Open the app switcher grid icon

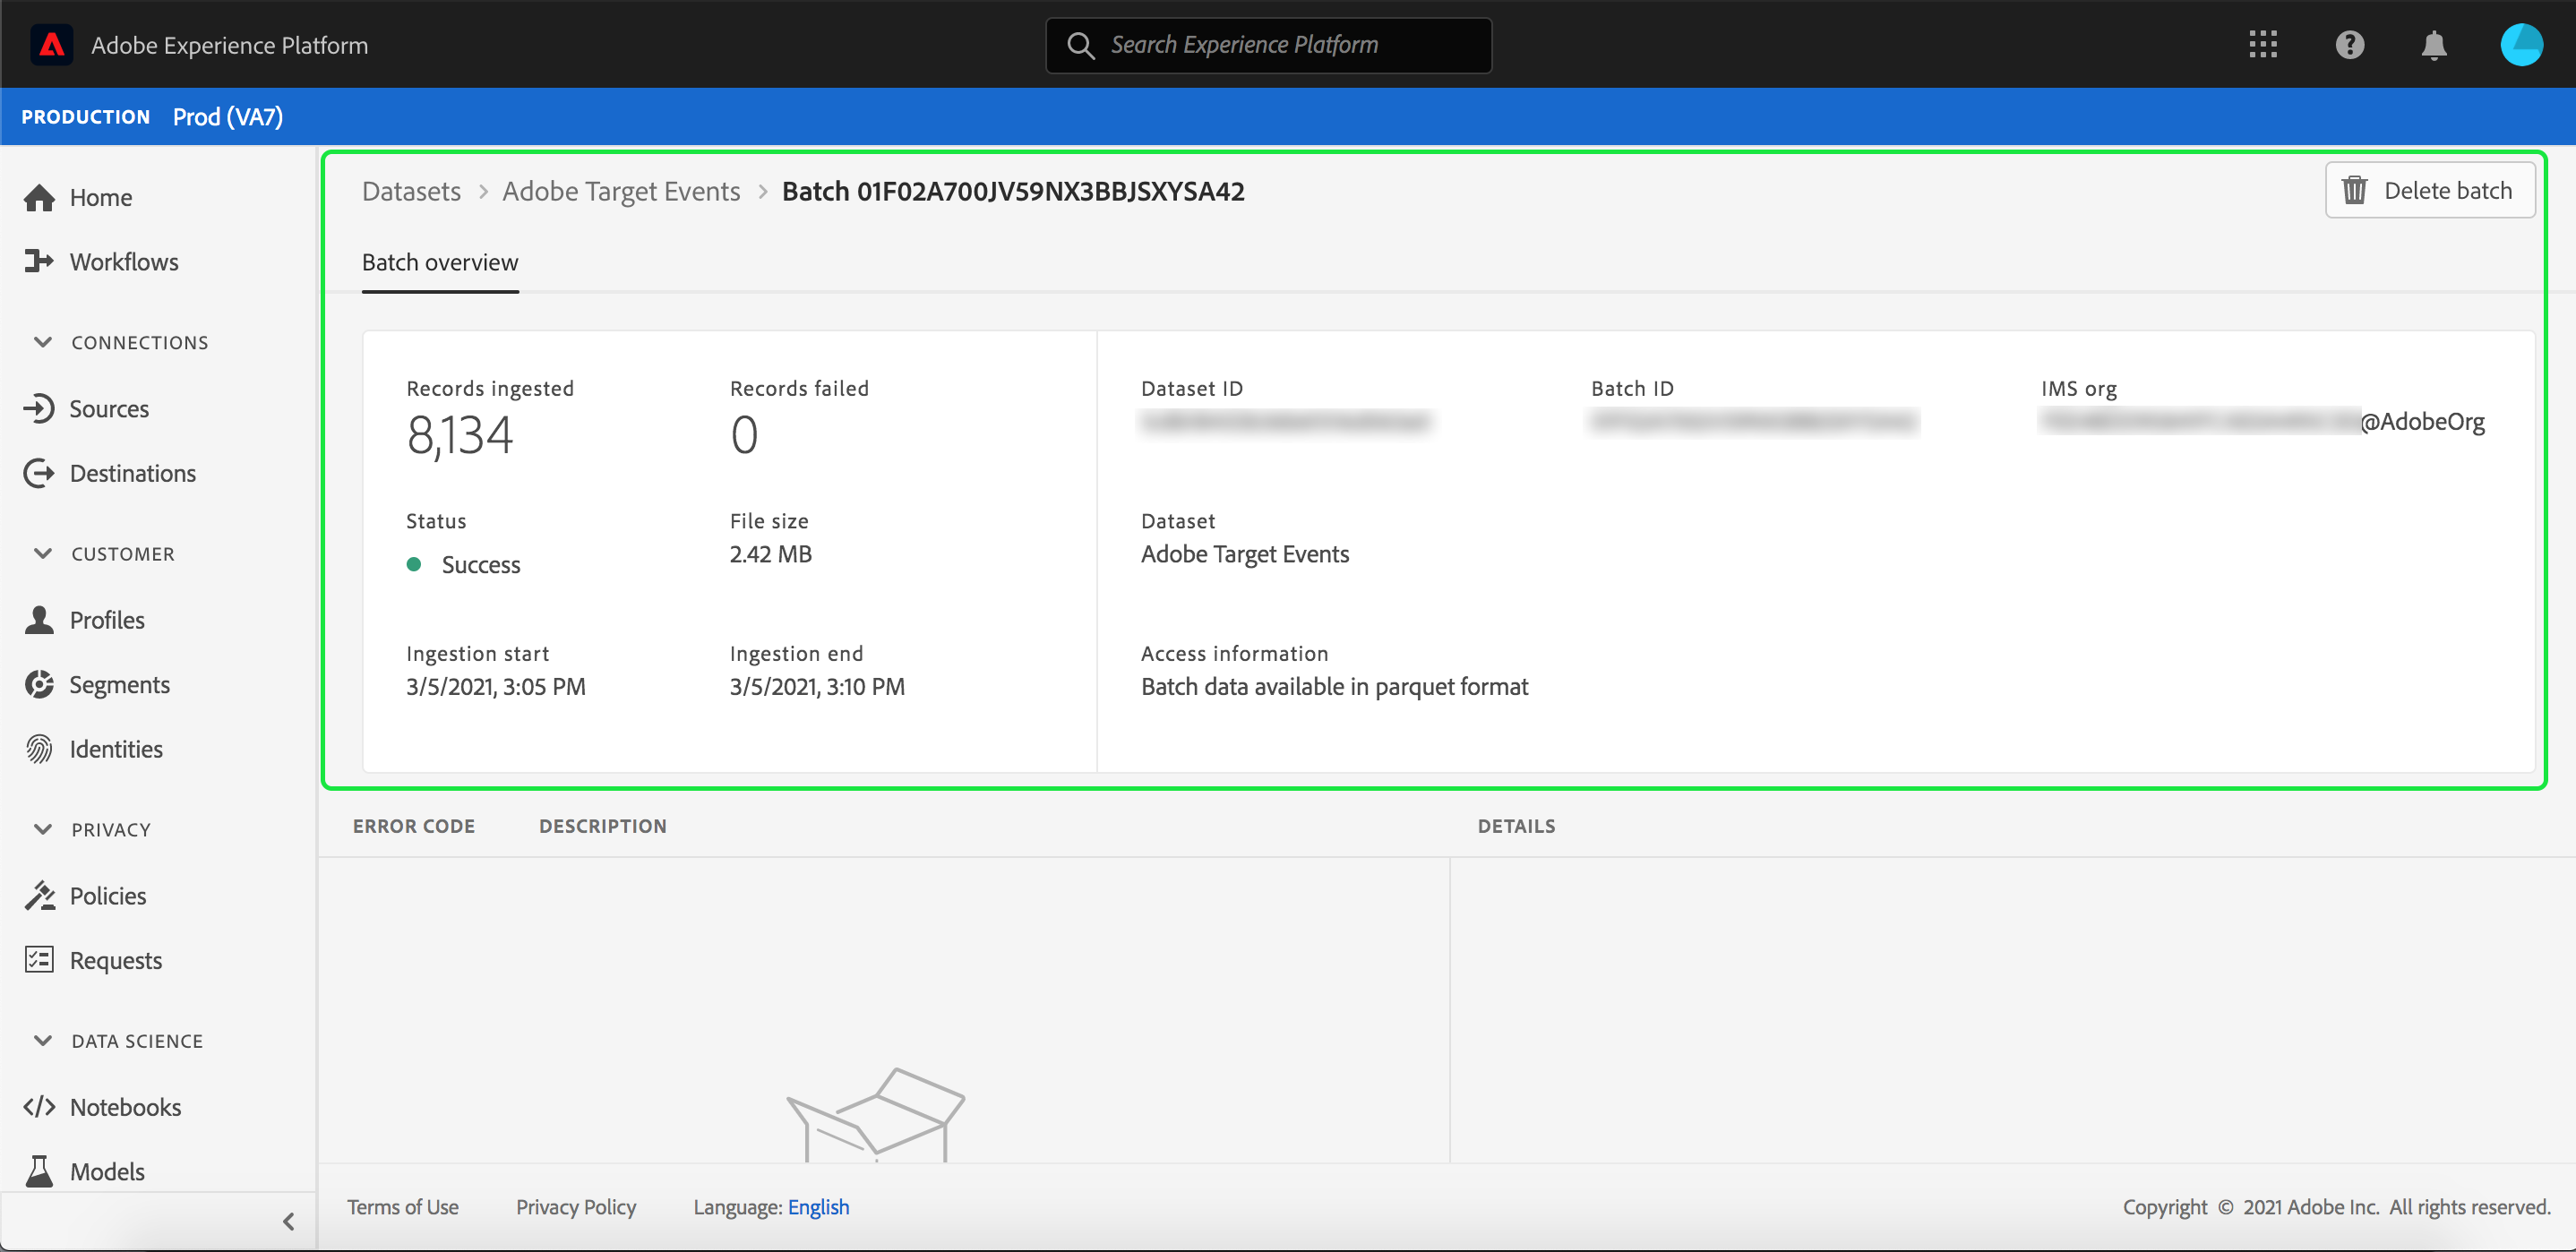(2262, 45)
